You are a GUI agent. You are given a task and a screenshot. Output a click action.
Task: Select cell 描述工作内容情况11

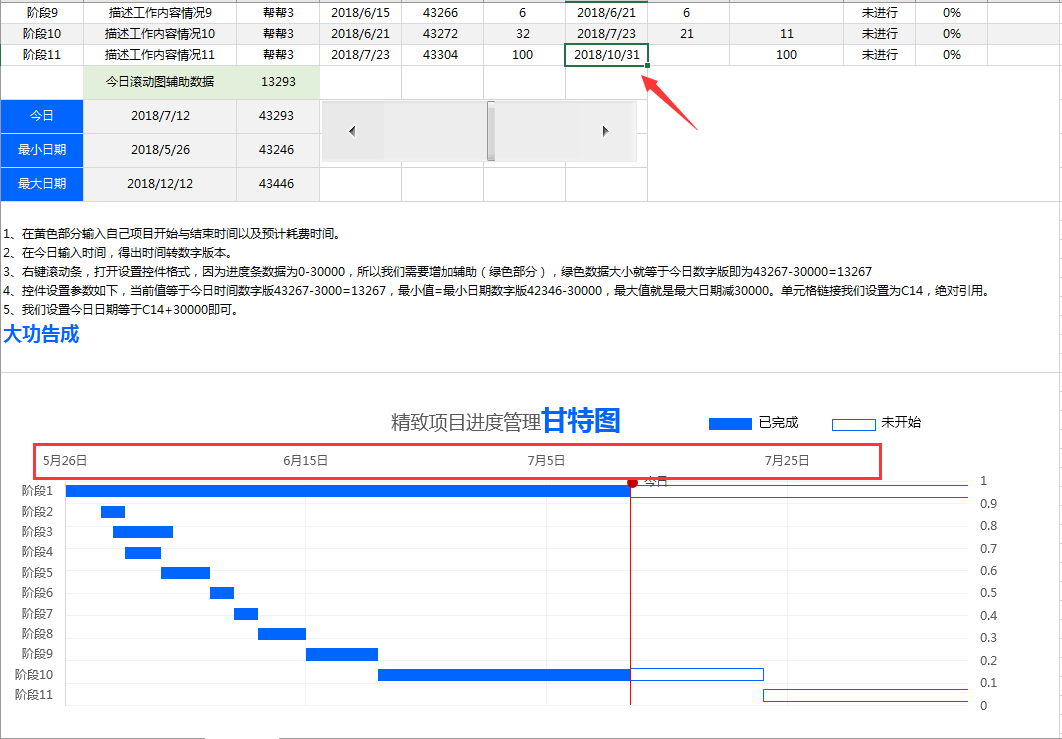point(160,55)
